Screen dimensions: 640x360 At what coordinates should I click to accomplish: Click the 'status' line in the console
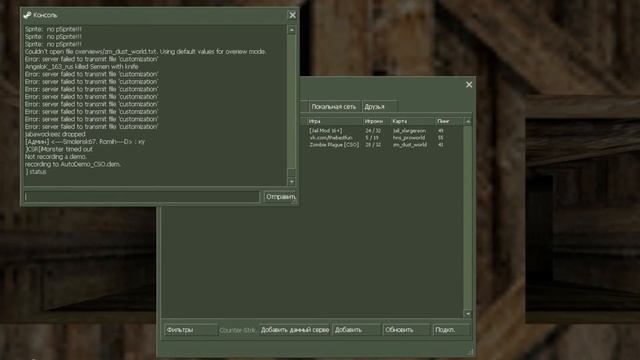[36, 172]
